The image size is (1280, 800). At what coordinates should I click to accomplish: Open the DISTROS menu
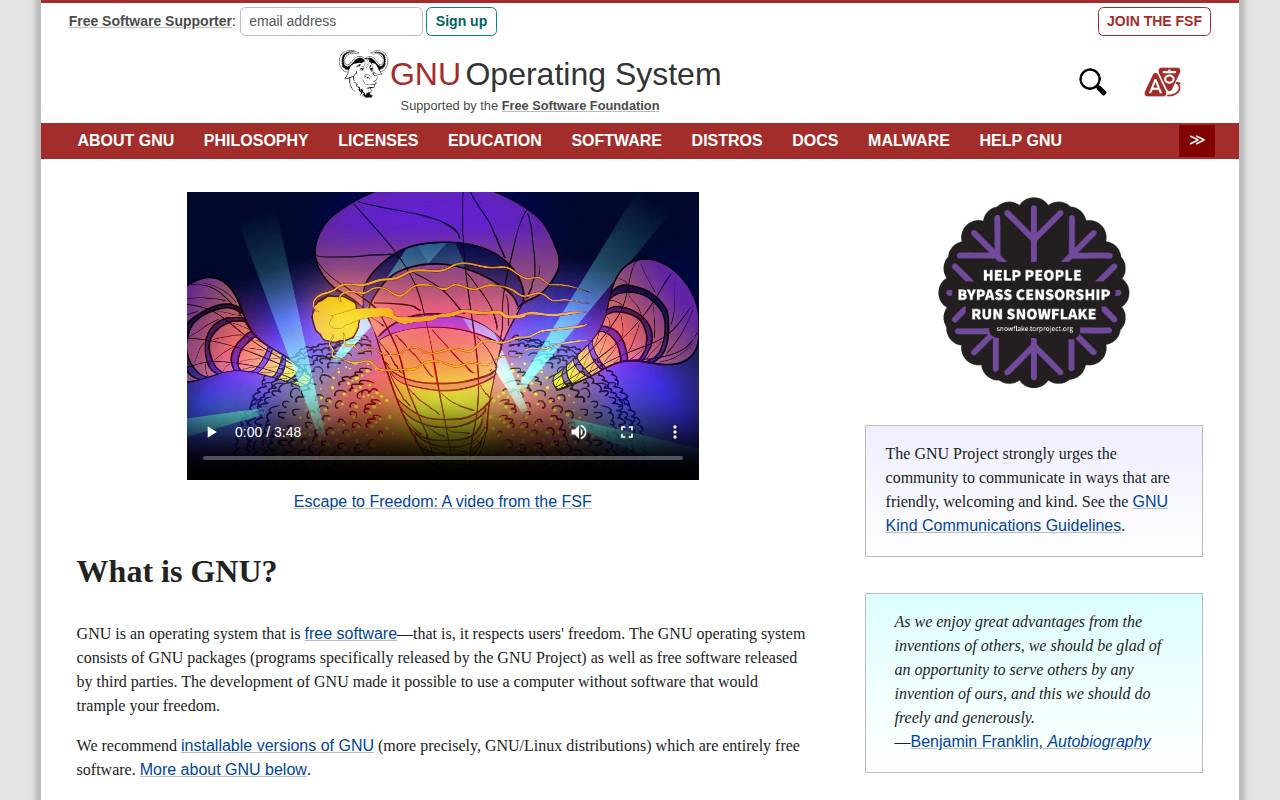(727, 141)
